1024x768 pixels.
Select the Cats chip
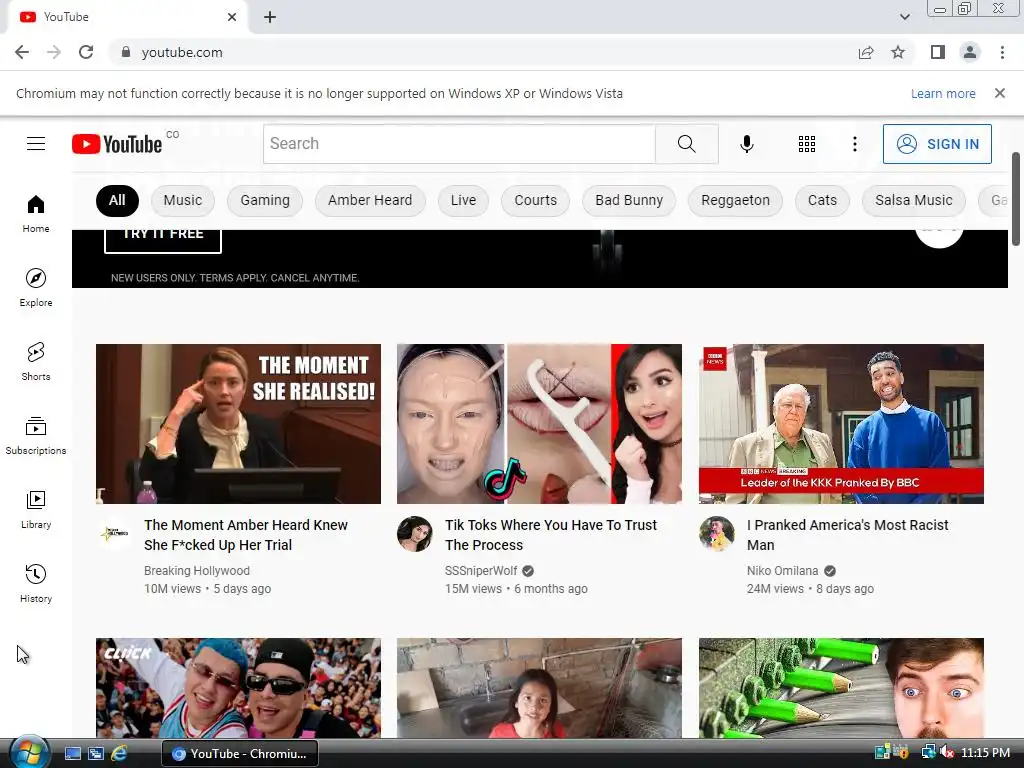point(822,200)
